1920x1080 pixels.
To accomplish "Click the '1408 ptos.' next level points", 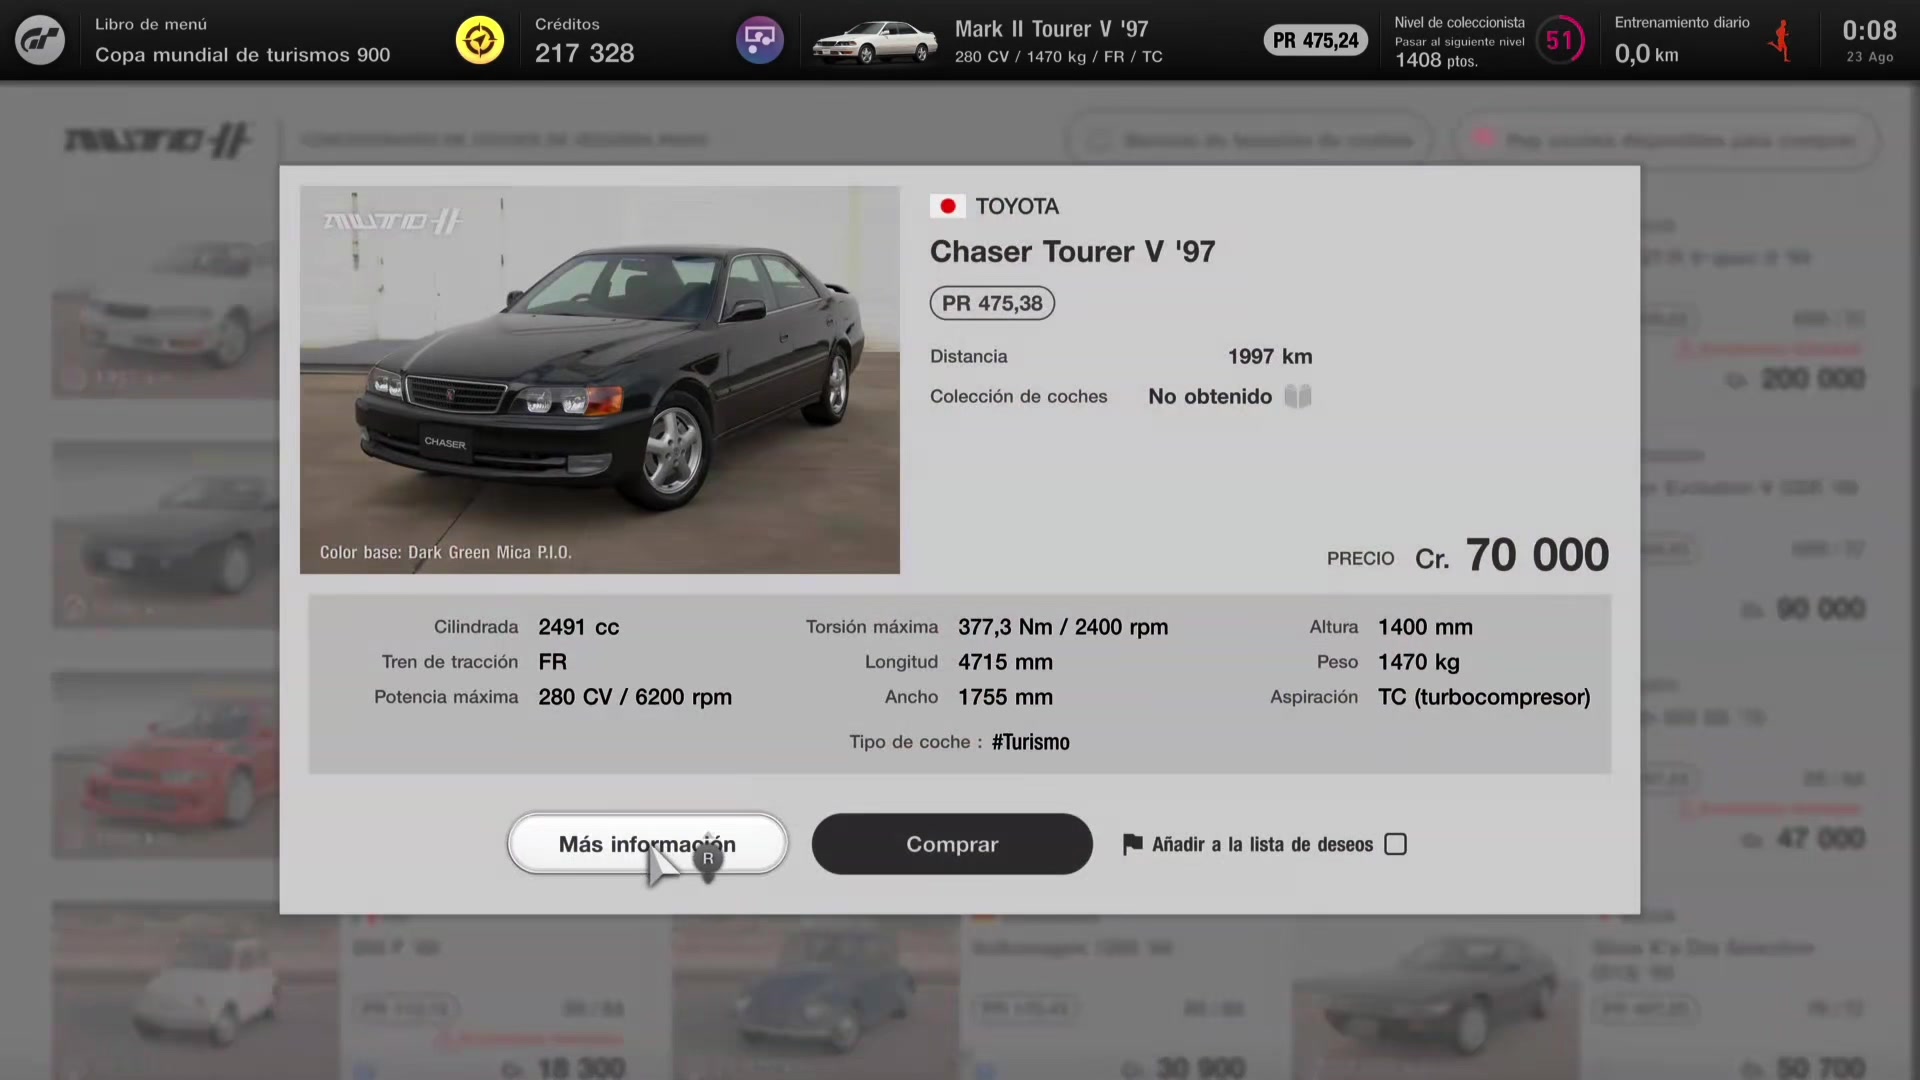I will point(1436,61).
